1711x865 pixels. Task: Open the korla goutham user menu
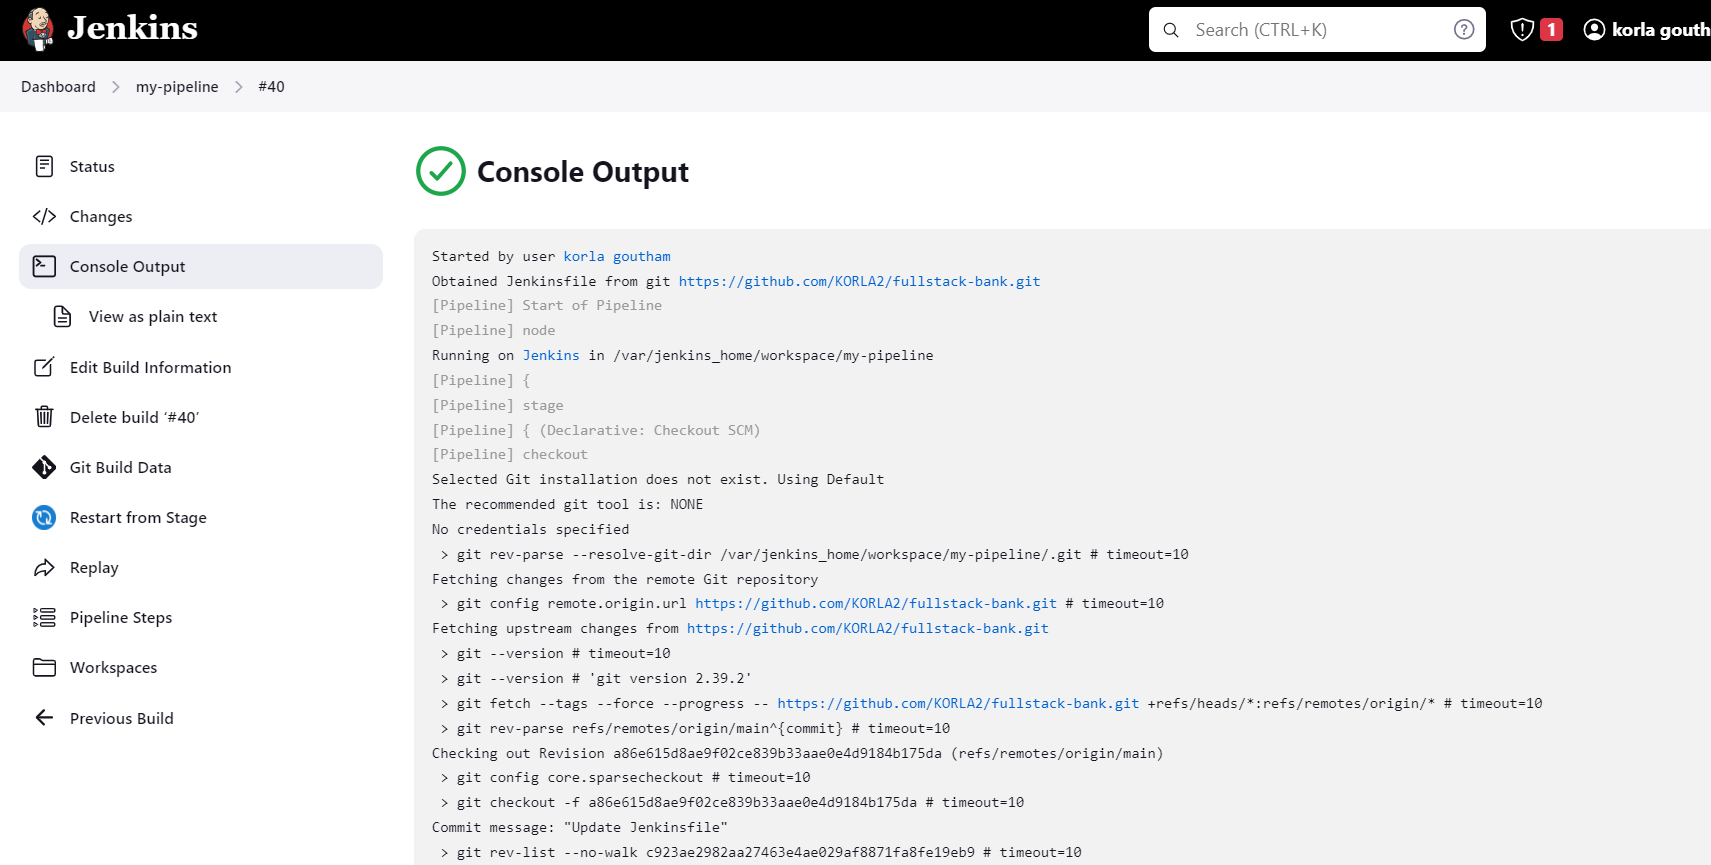tap(1646, 30)
